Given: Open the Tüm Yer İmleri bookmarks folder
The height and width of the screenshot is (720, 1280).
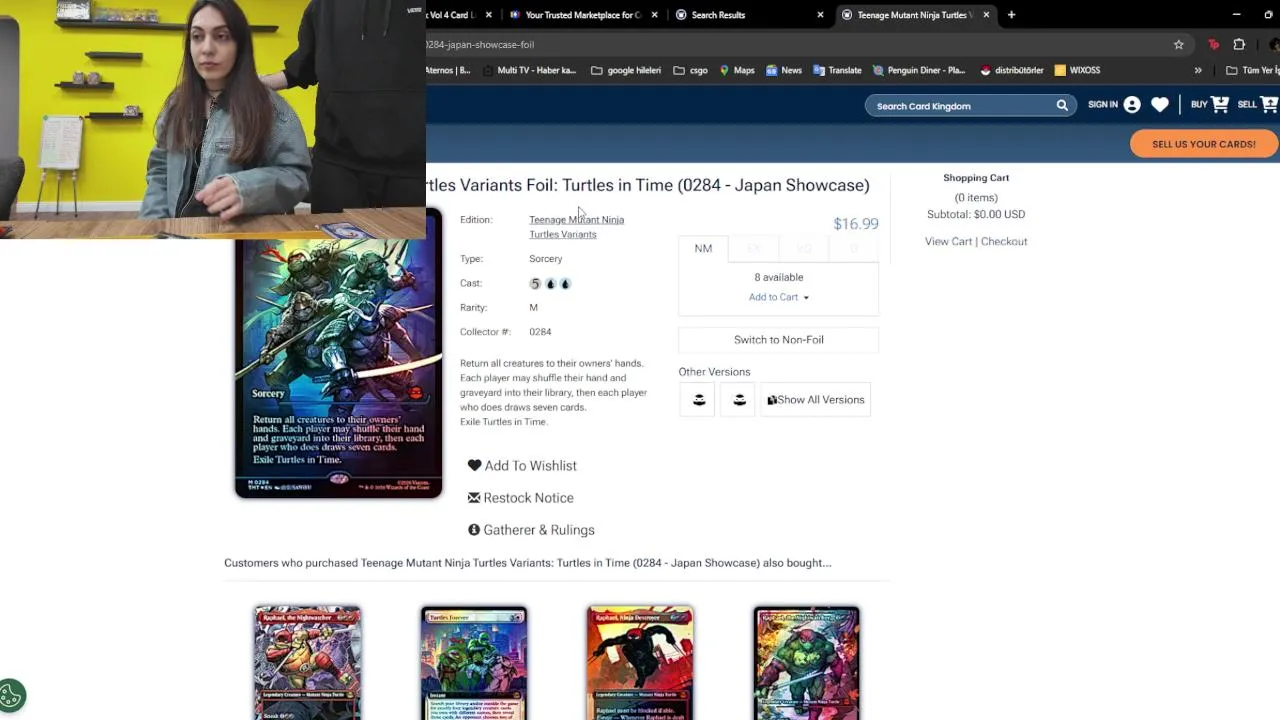Looking at the screenshot, I should point(1253,70).
